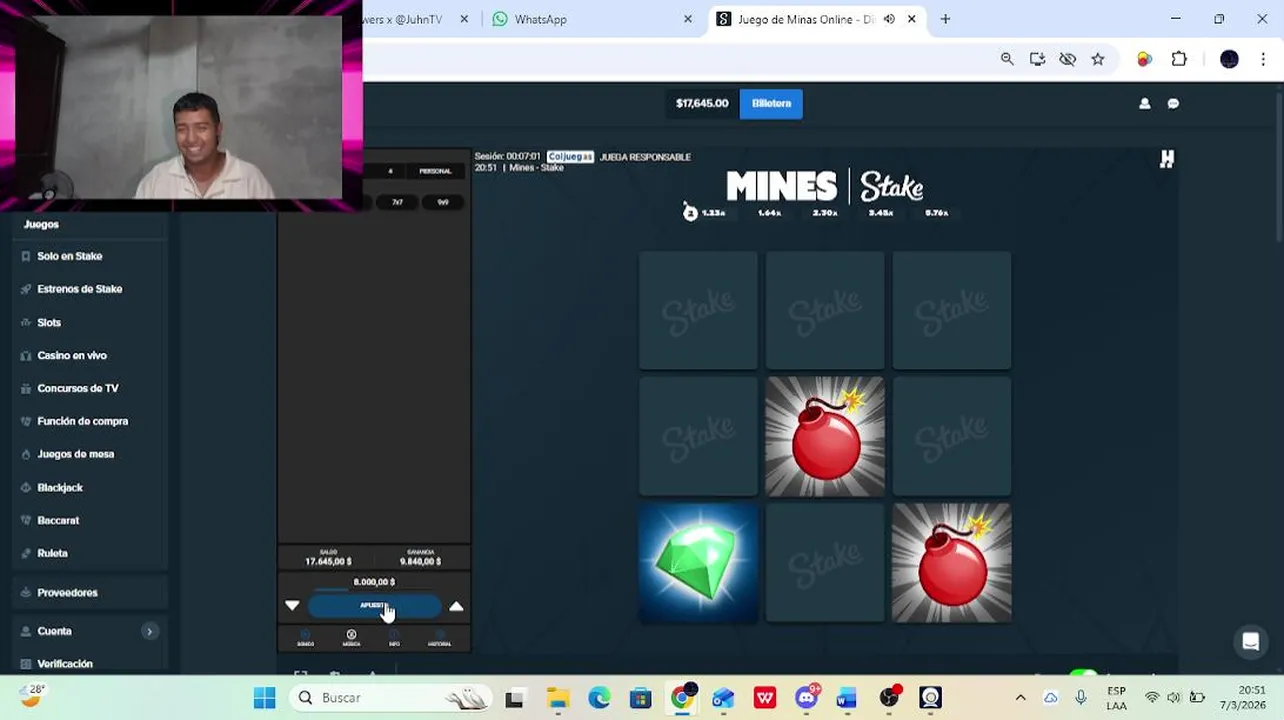The width and height of the screenshot is (1284, 720).
Task: Open Estrenos de Stake category
Action: (79, 289)
